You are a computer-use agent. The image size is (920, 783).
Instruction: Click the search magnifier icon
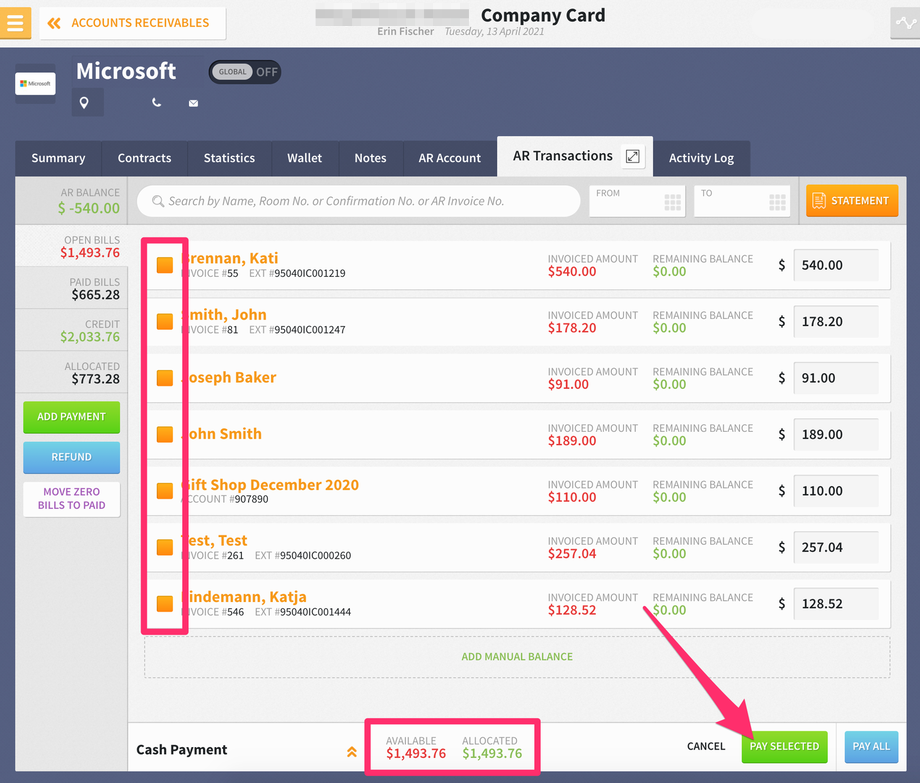pyautogui.click(x=158, y=201)
